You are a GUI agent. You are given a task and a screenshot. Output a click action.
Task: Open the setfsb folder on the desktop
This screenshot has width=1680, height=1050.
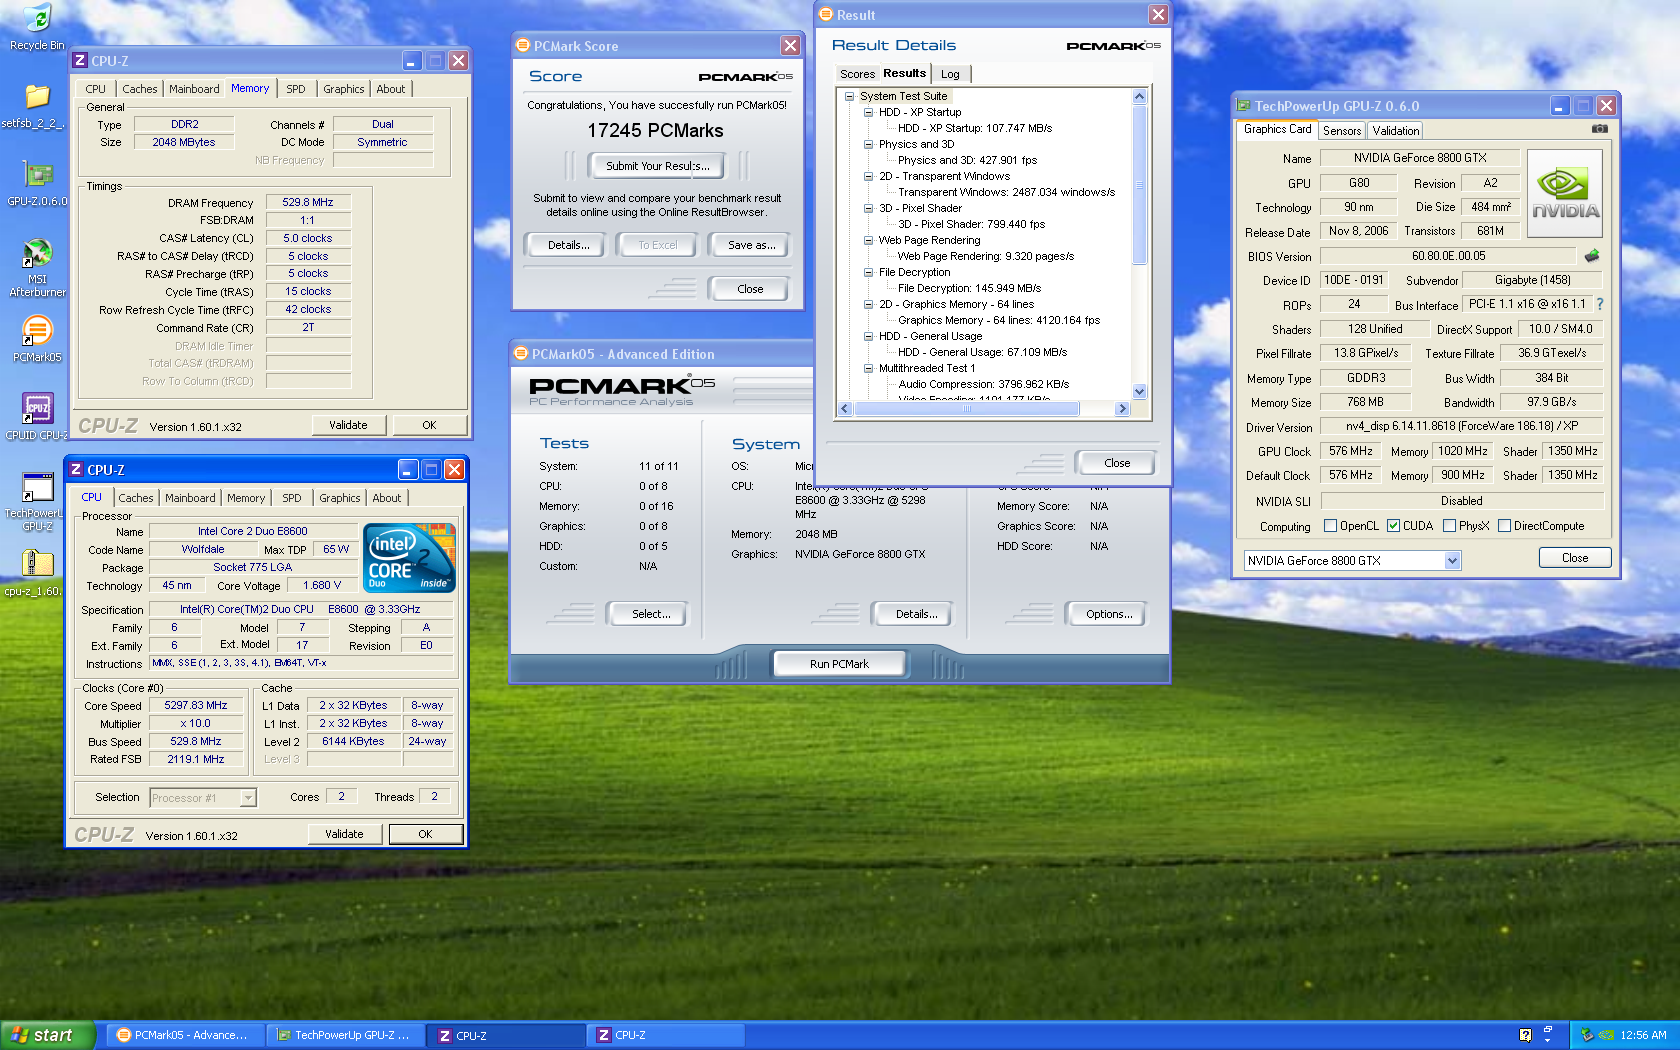point(37,96)
